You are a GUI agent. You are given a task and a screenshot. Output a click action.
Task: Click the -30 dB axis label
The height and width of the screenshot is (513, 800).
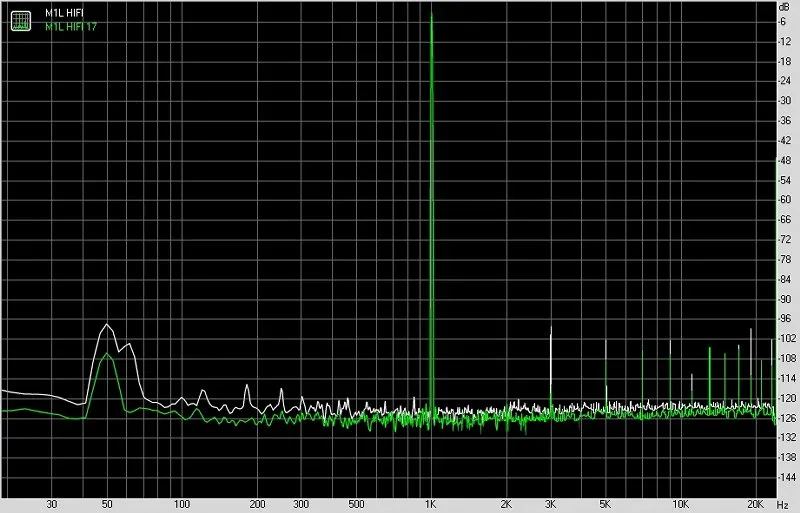coord(784,101)
